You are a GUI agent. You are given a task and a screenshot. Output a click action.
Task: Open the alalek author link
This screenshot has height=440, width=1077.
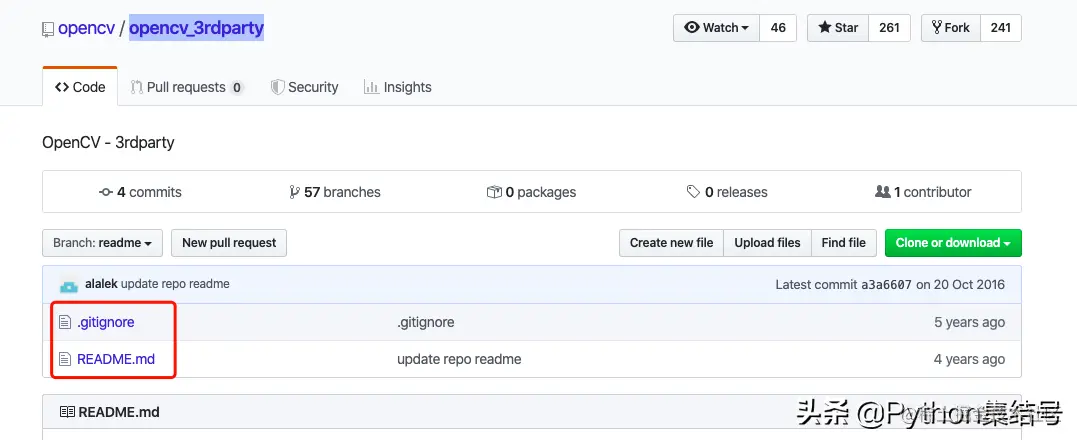coord(102,283)
